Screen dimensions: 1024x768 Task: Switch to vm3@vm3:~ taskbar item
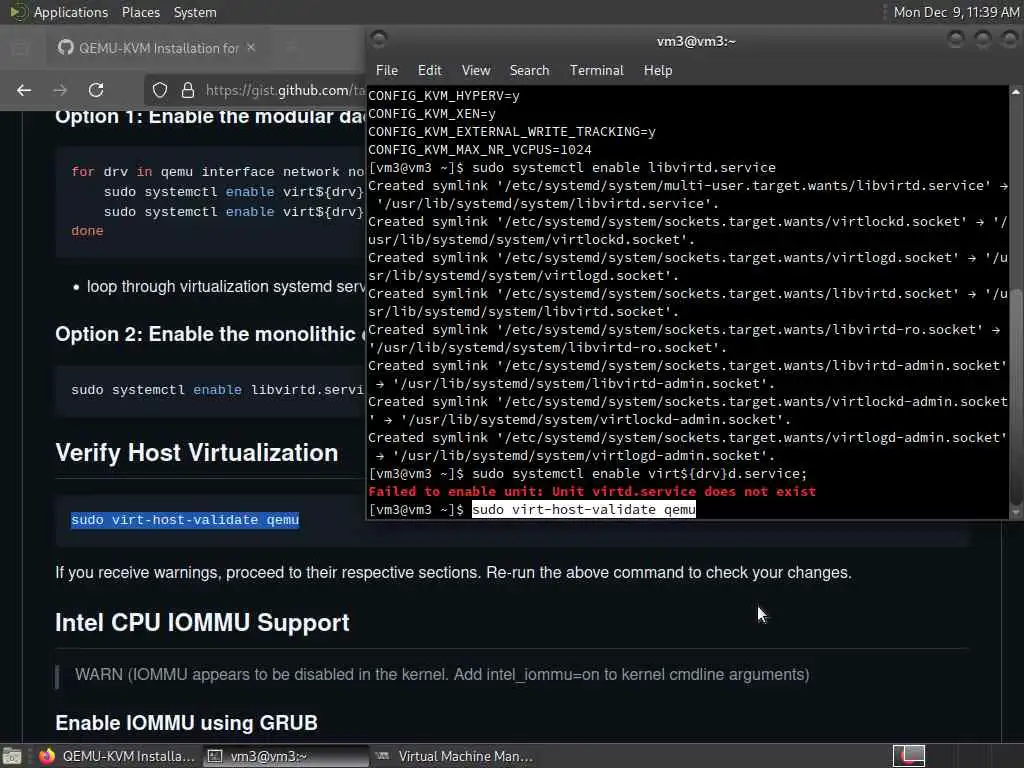click(x=286, y=756)
